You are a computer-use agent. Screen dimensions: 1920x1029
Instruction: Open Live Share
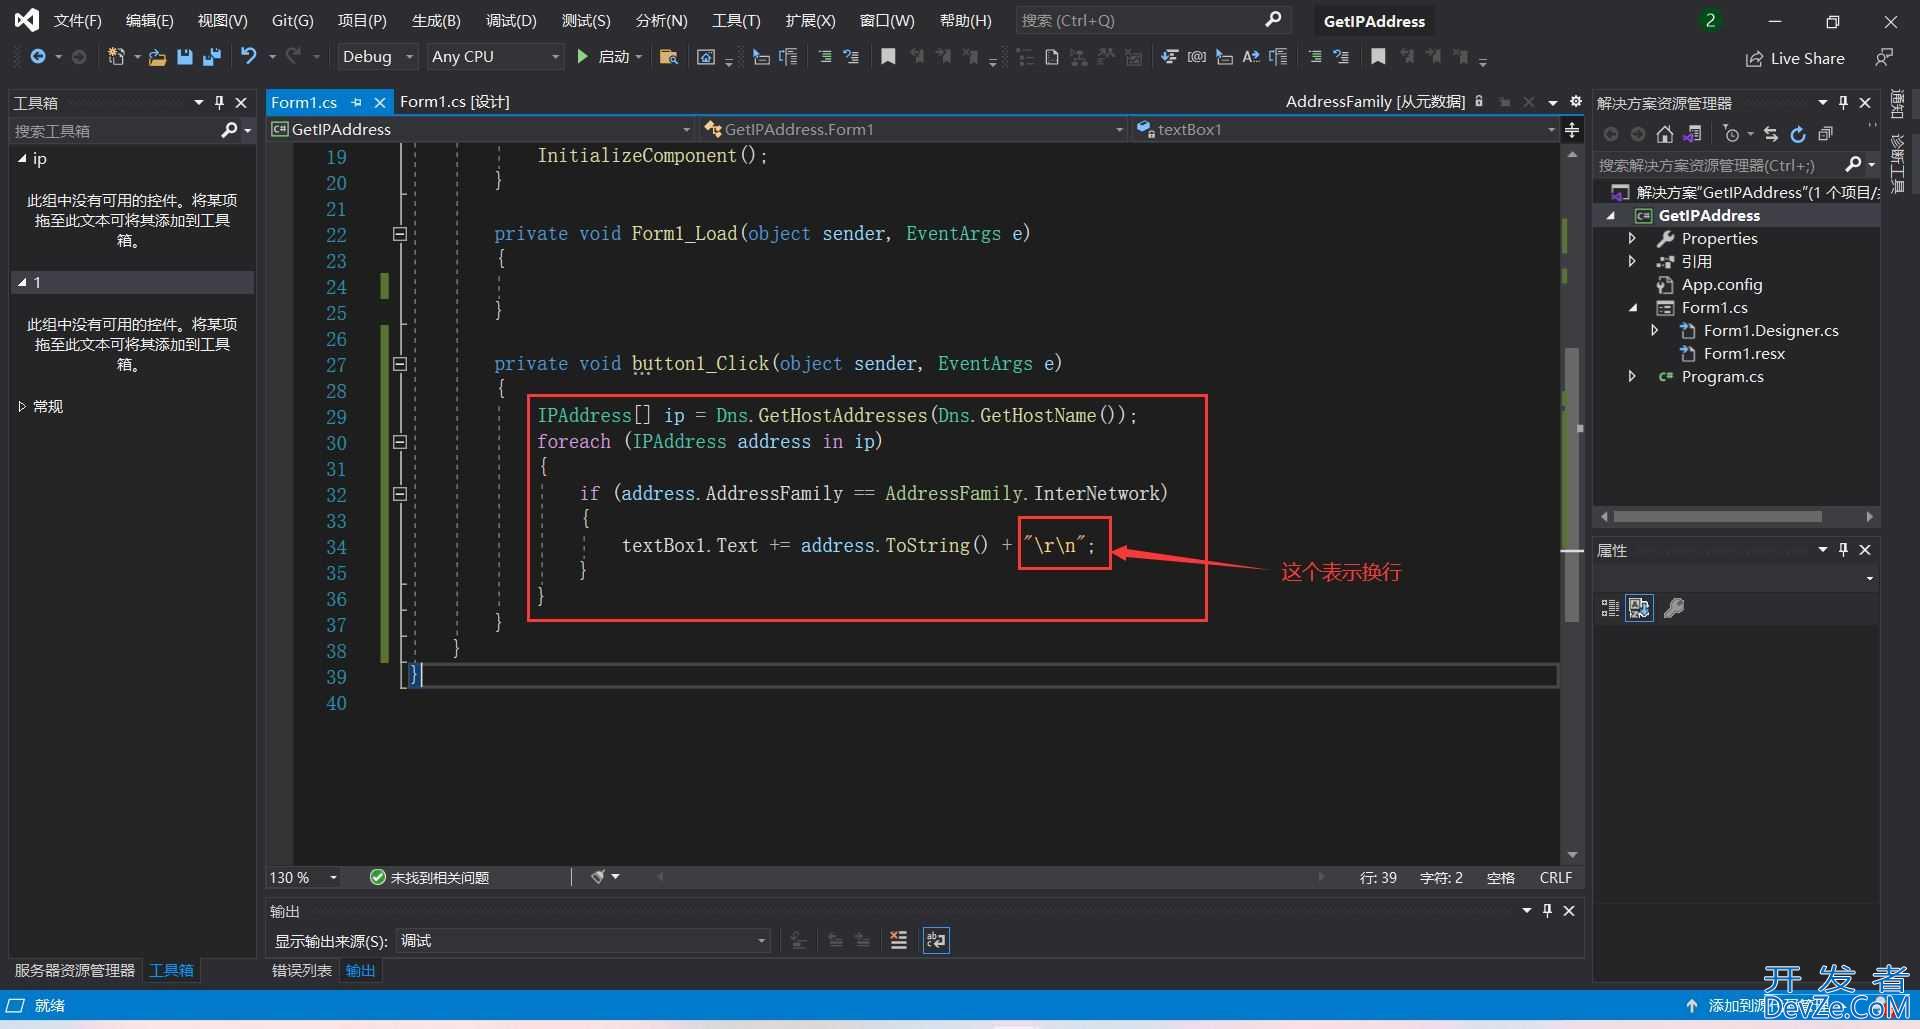1796,58
